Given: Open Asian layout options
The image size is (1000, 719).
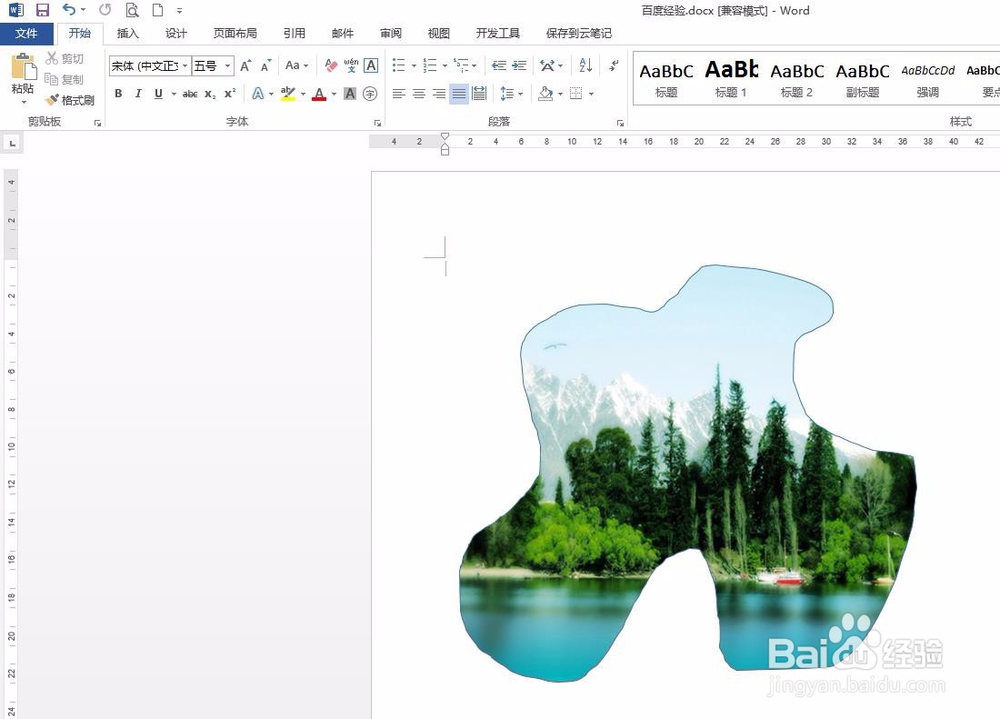Looking at the screenshot, I should [551, 65].
